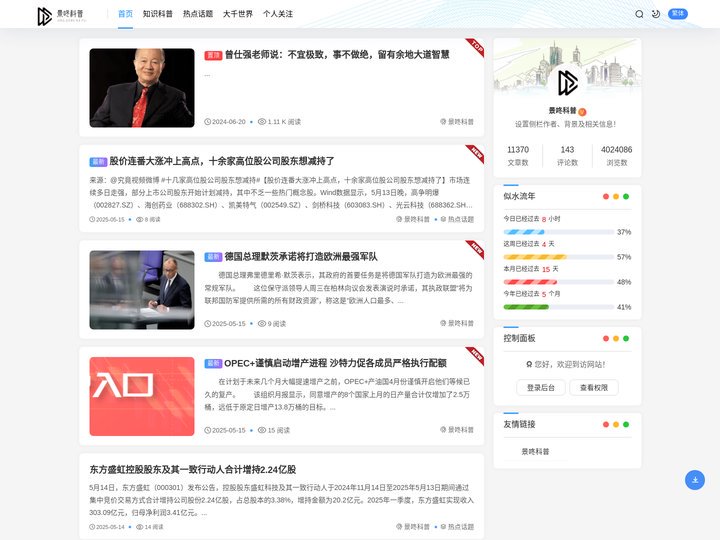Click 11370 文章数 stat
This screenshot has width=720, height=540.
(518, 156)
